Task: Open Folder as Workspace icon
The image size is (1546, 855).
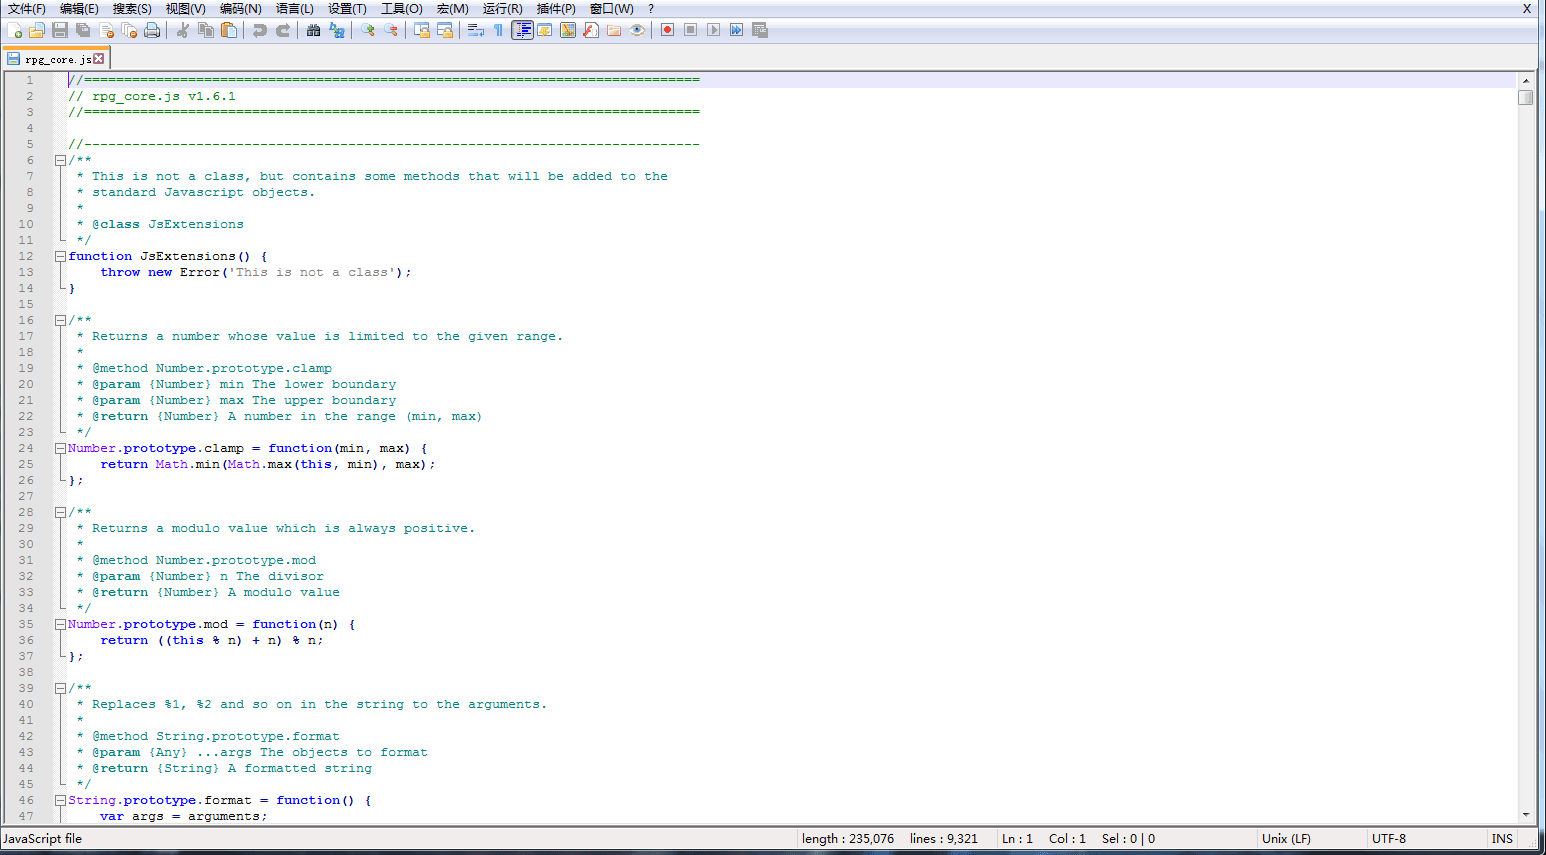Action: click(x=614, y=30)
